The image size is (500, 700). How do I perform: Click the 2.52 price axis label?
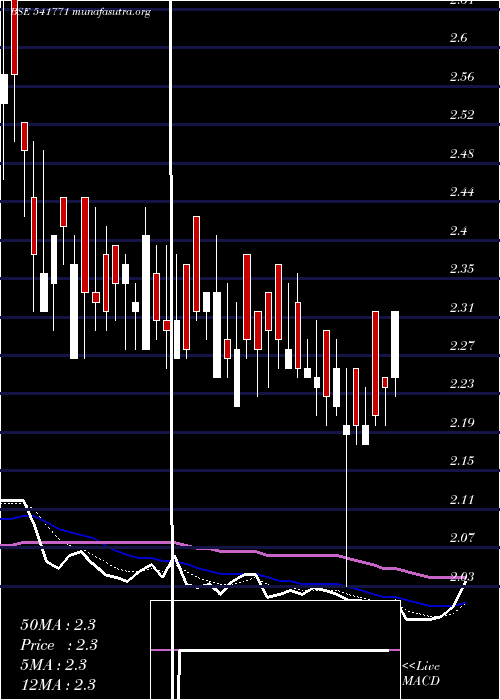(462, 115)
